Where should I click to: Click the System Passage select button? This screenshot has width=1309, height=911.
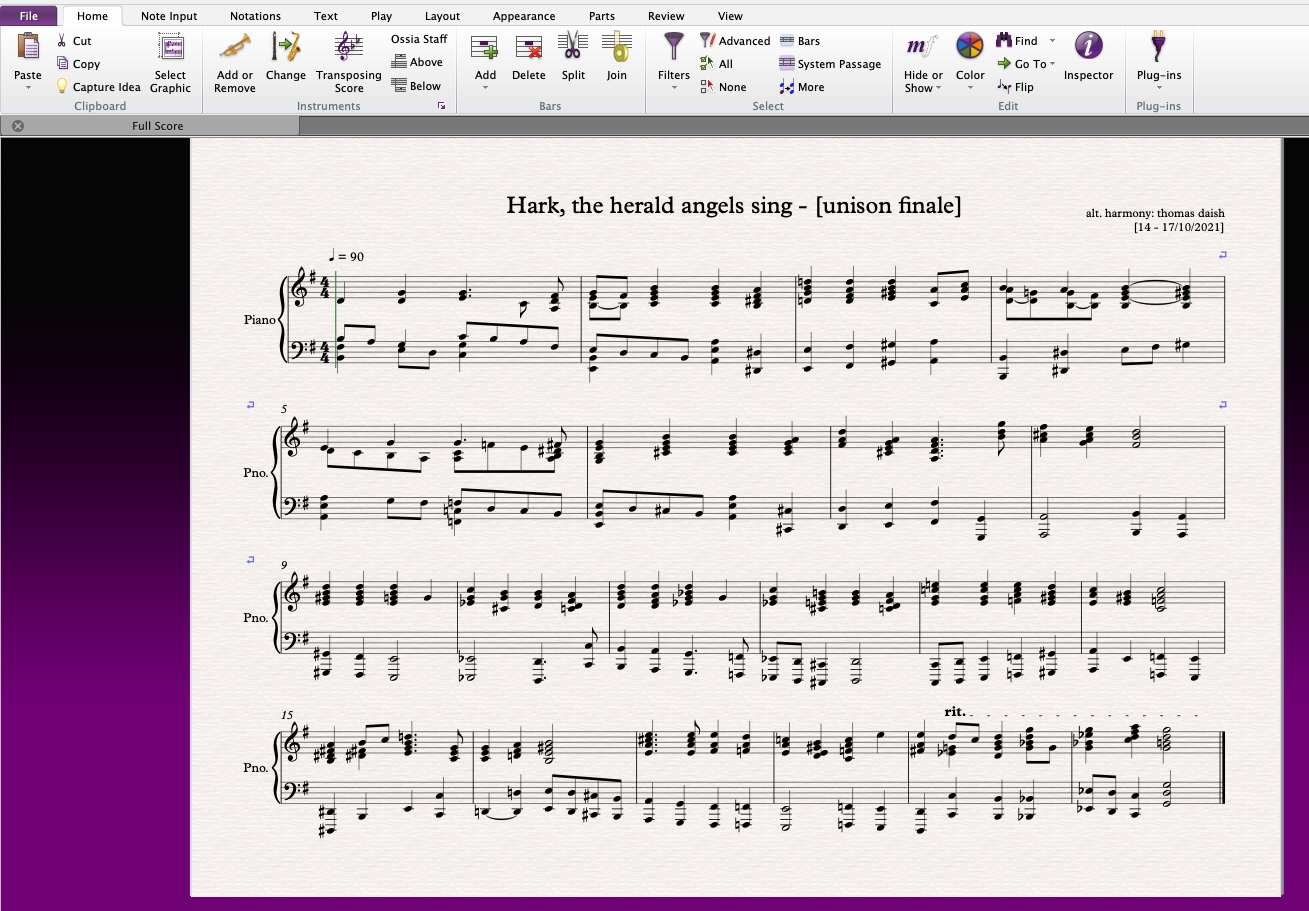click(x=830, y=64)
